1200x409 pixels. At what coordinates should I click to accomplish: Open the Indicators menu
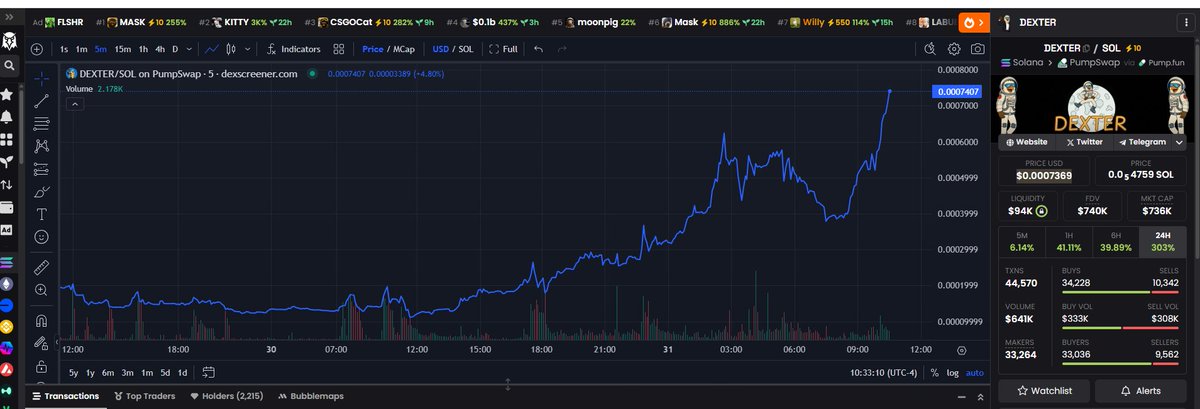coord(295,48)
